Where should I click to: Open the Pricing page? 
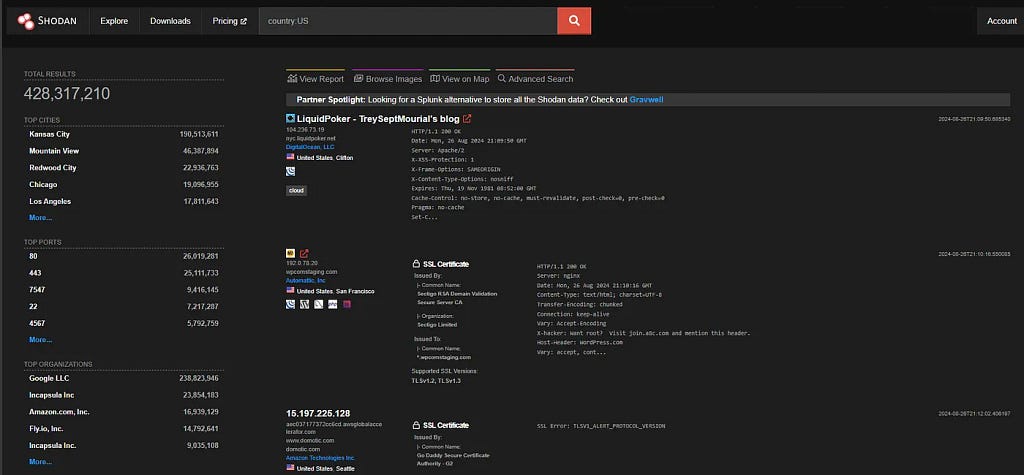pos(230,21)
